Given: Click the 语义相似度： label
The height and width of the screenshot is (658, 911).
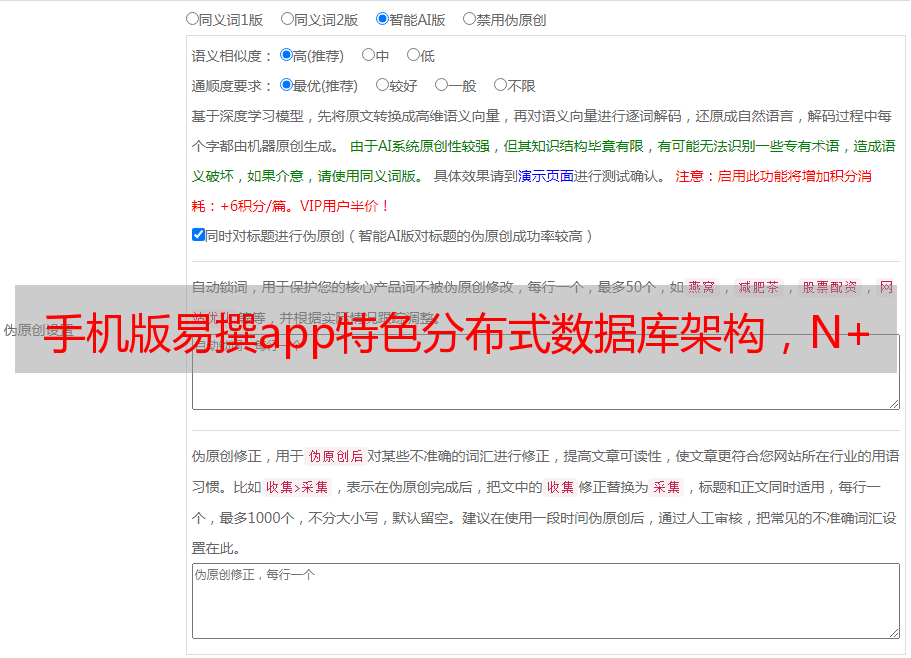Looking at the screenshot, I should [232, 56].
